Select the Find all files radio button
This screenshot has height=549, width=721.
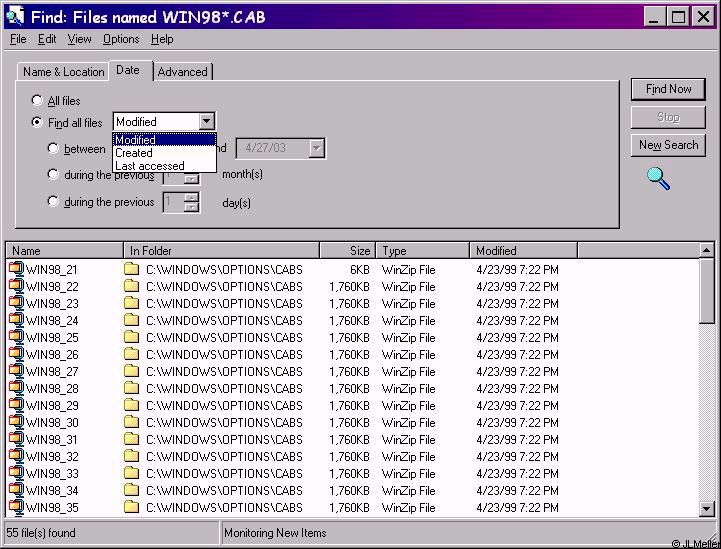(x=37, y=122)
